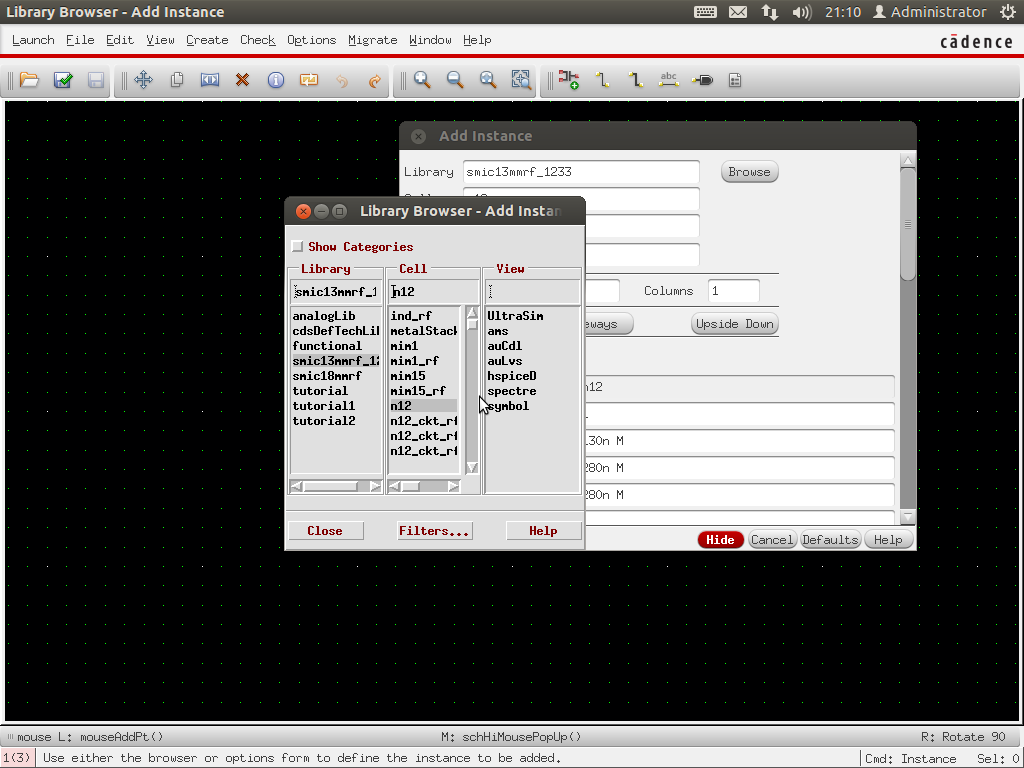Click the Zoom Out magnifier icon
Image resolution: width=1024 pixels, height=768 pixels.
[x=455, y=80]
